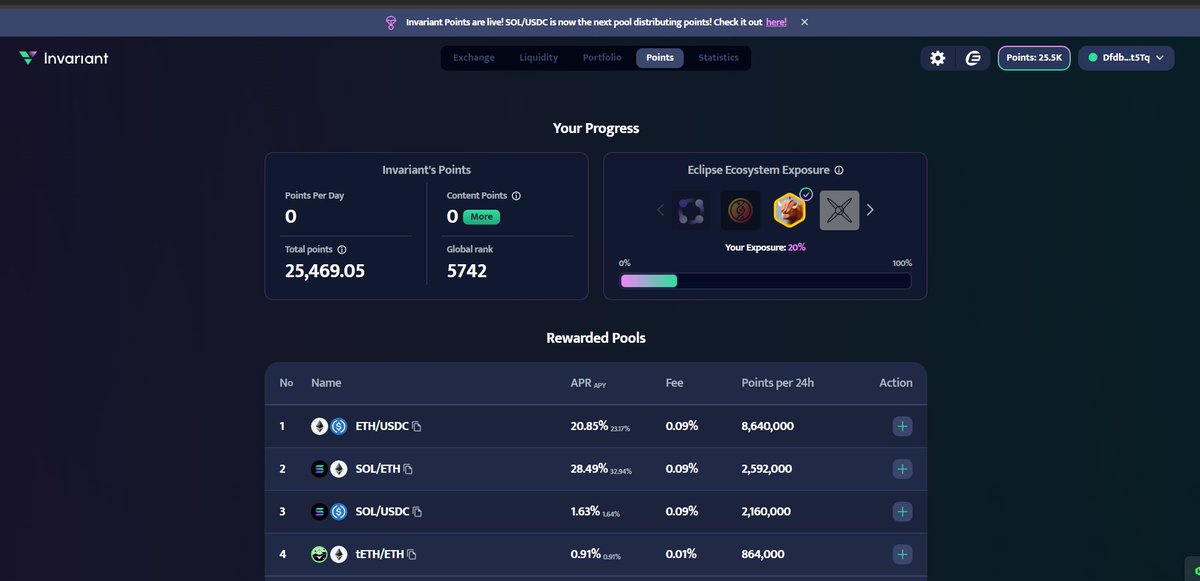Viewport: 1200px width, 581px height.
Task: Switch to the Liquidity tab
Action: [x=539, y=58]
